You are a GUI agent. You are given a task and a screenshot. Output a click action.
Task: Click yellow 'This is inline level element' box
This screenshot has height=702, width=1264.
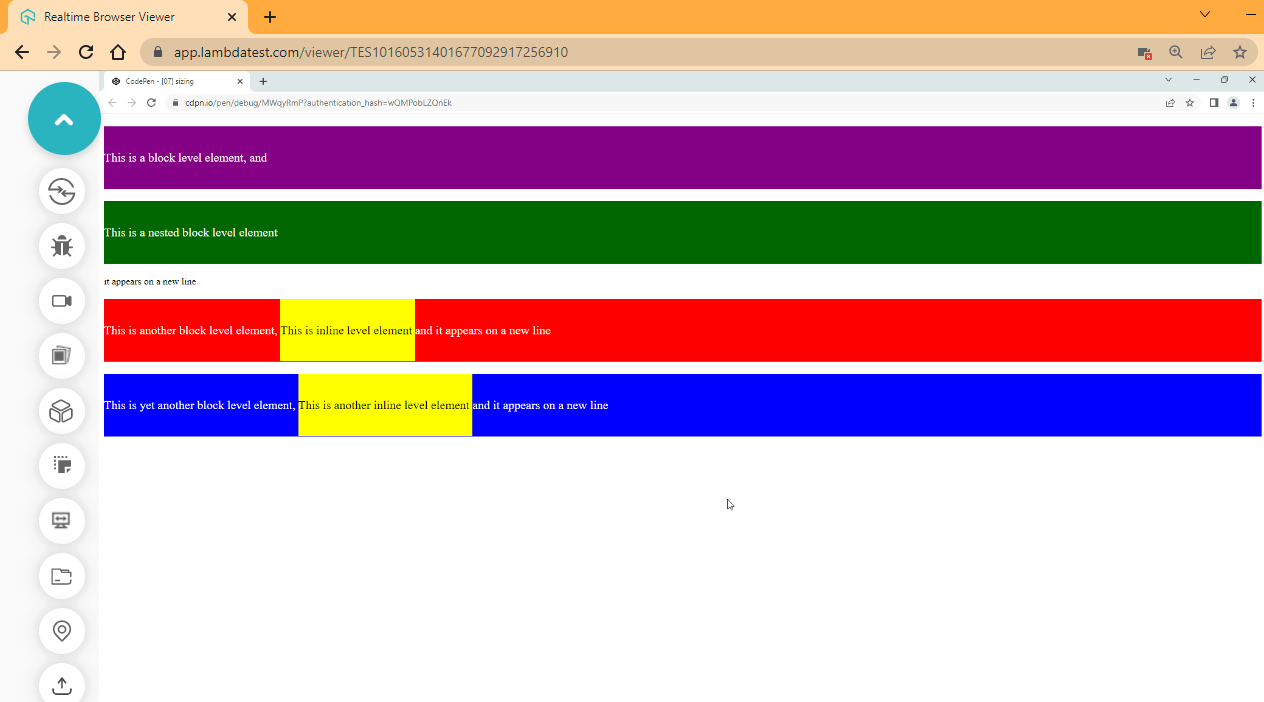pos(347,330)
